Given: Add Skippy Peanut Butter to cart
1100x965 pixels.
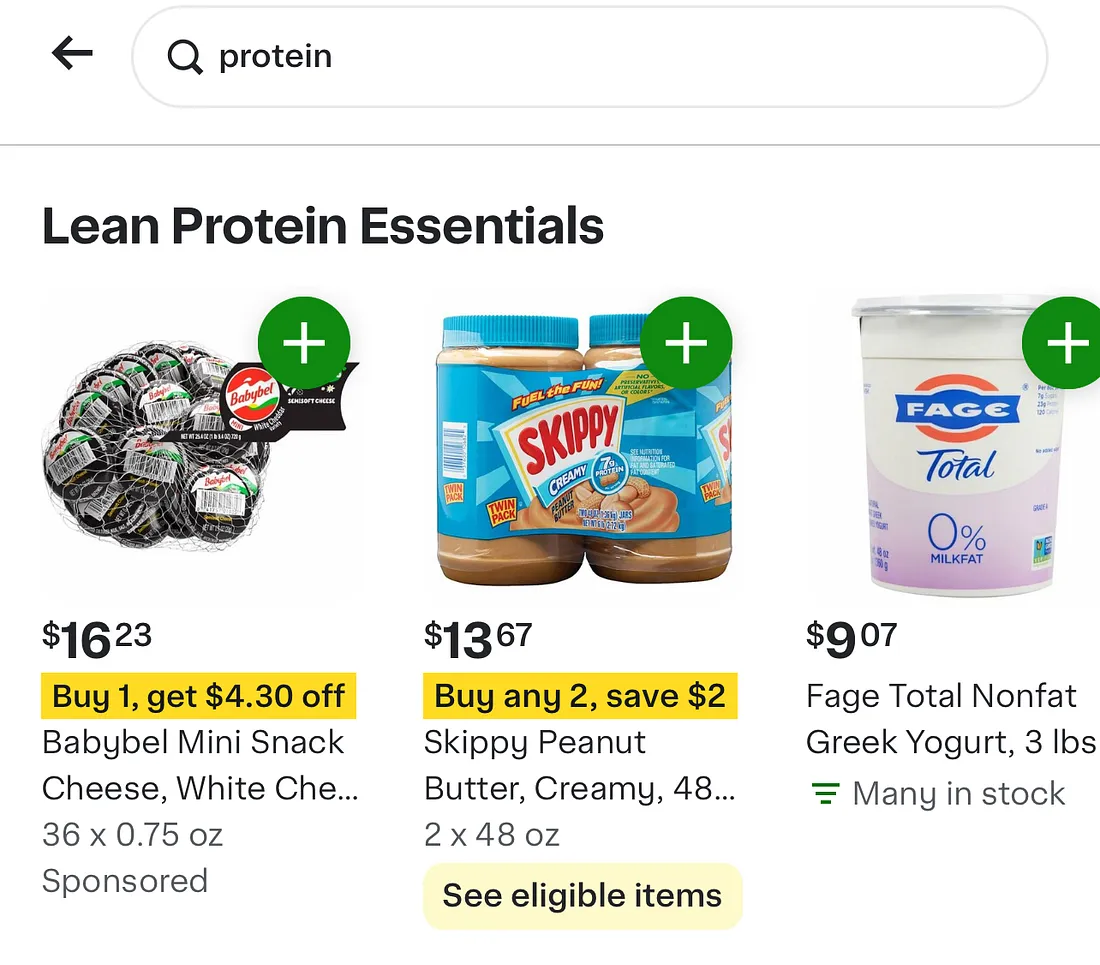Looking at the screenshot, I should point(686,343).
